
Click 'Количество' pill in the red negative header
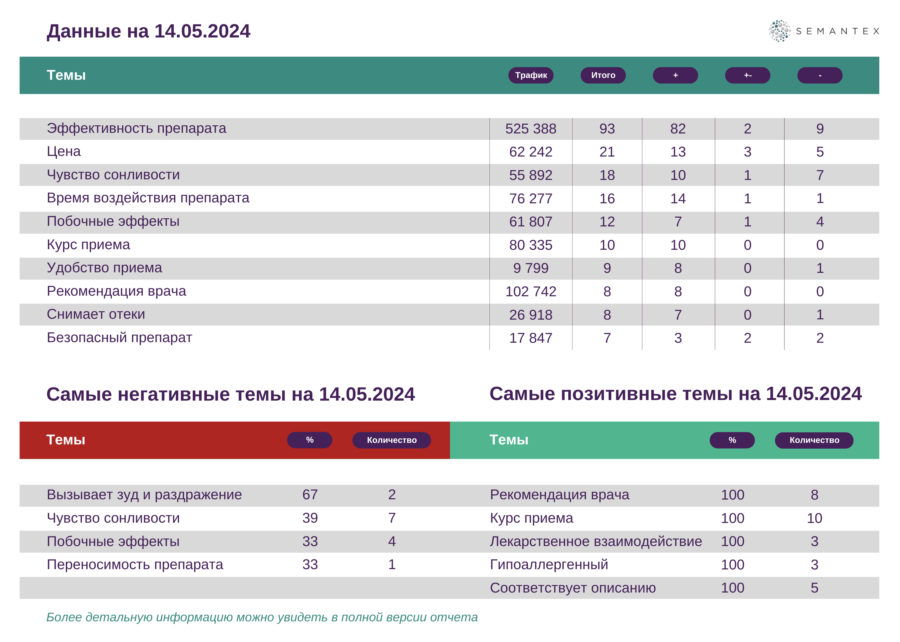click(x=391, y=440)
